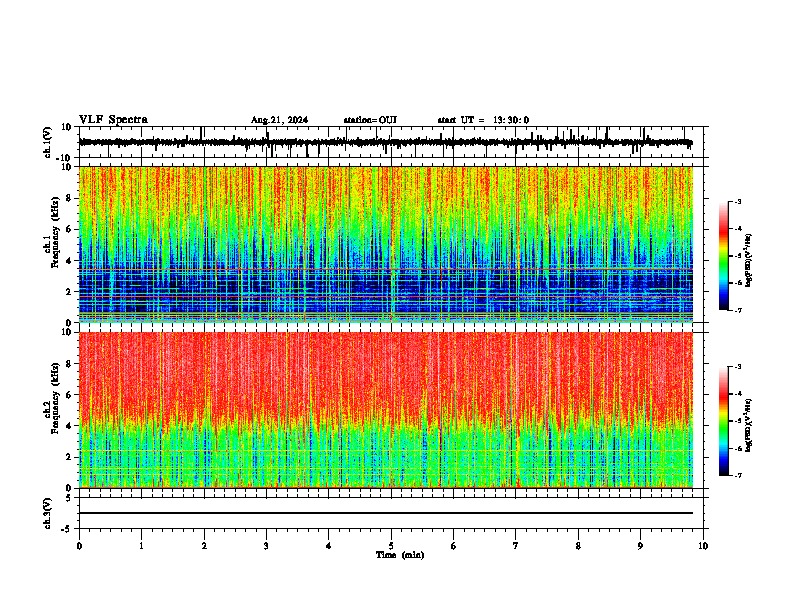Click time axis tick label "5"

391,546
